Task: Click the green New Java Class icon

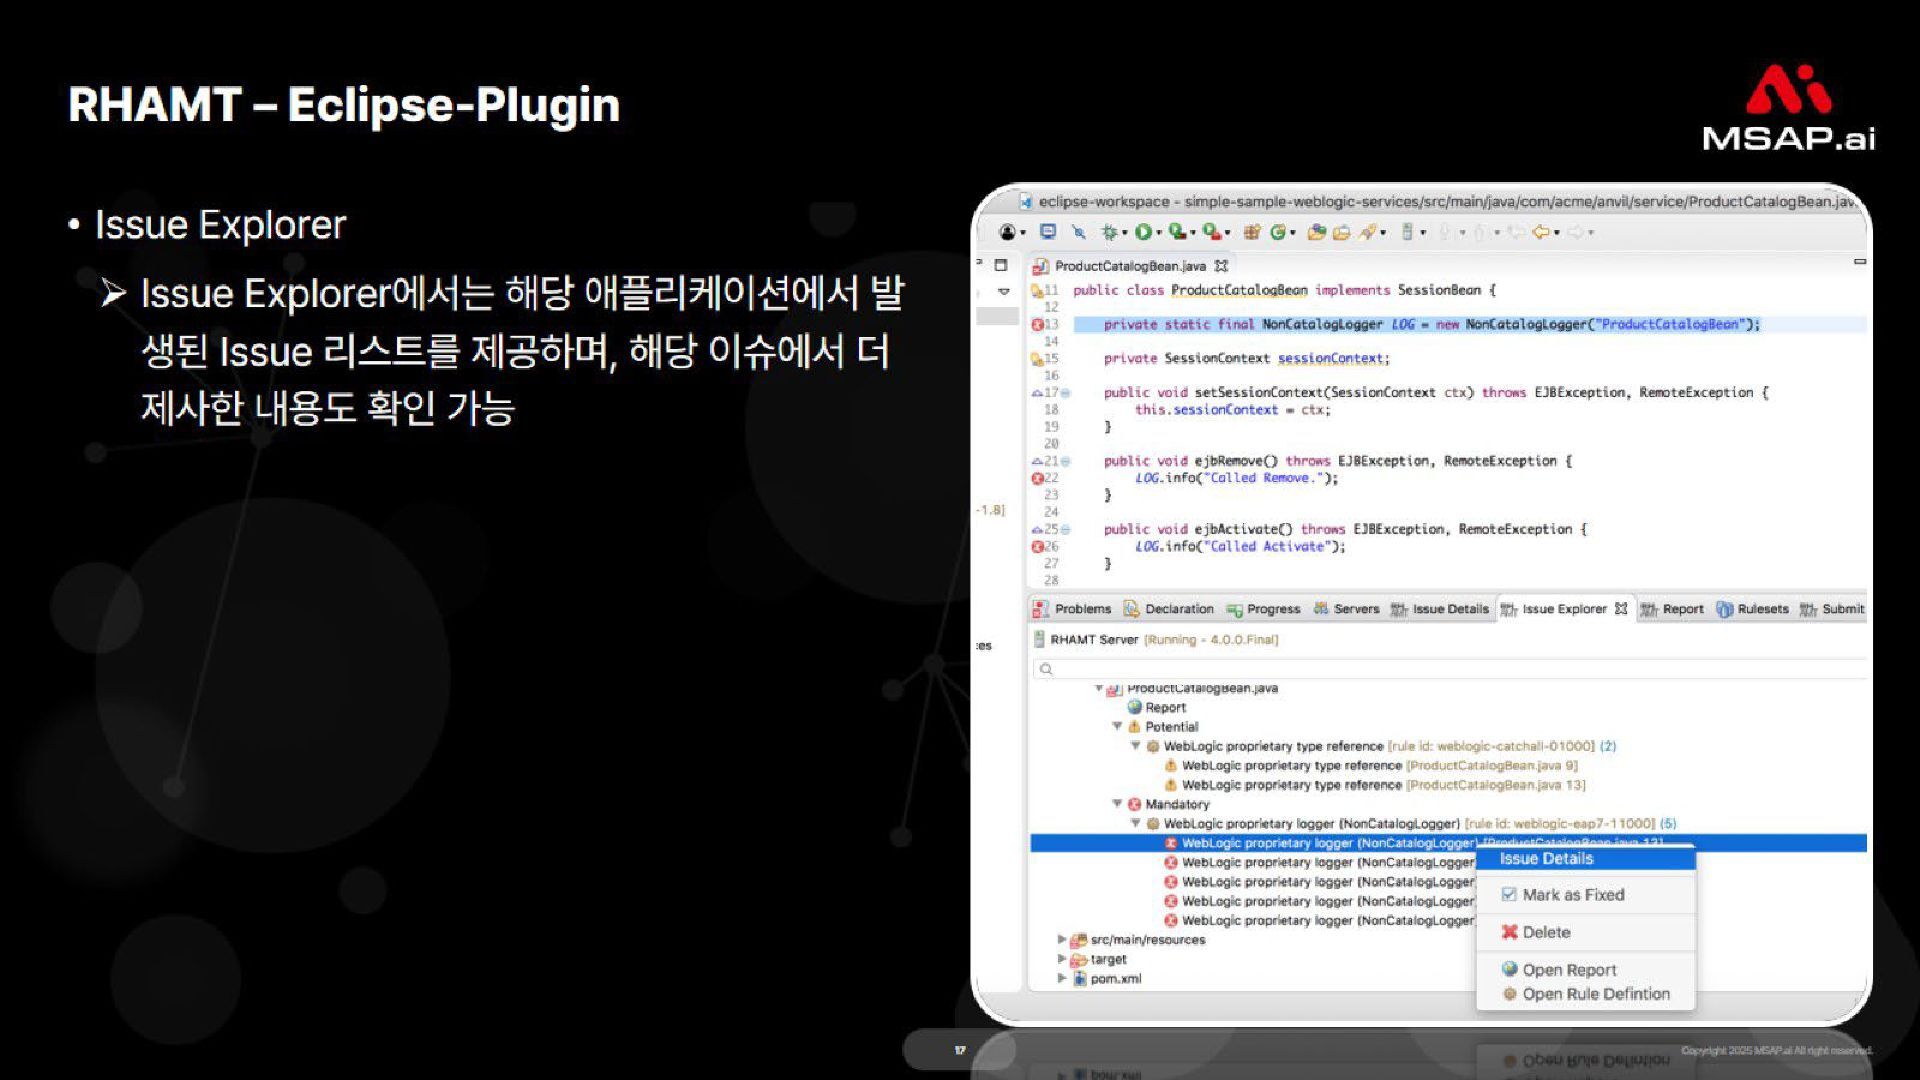Action: coord(1277,232)
